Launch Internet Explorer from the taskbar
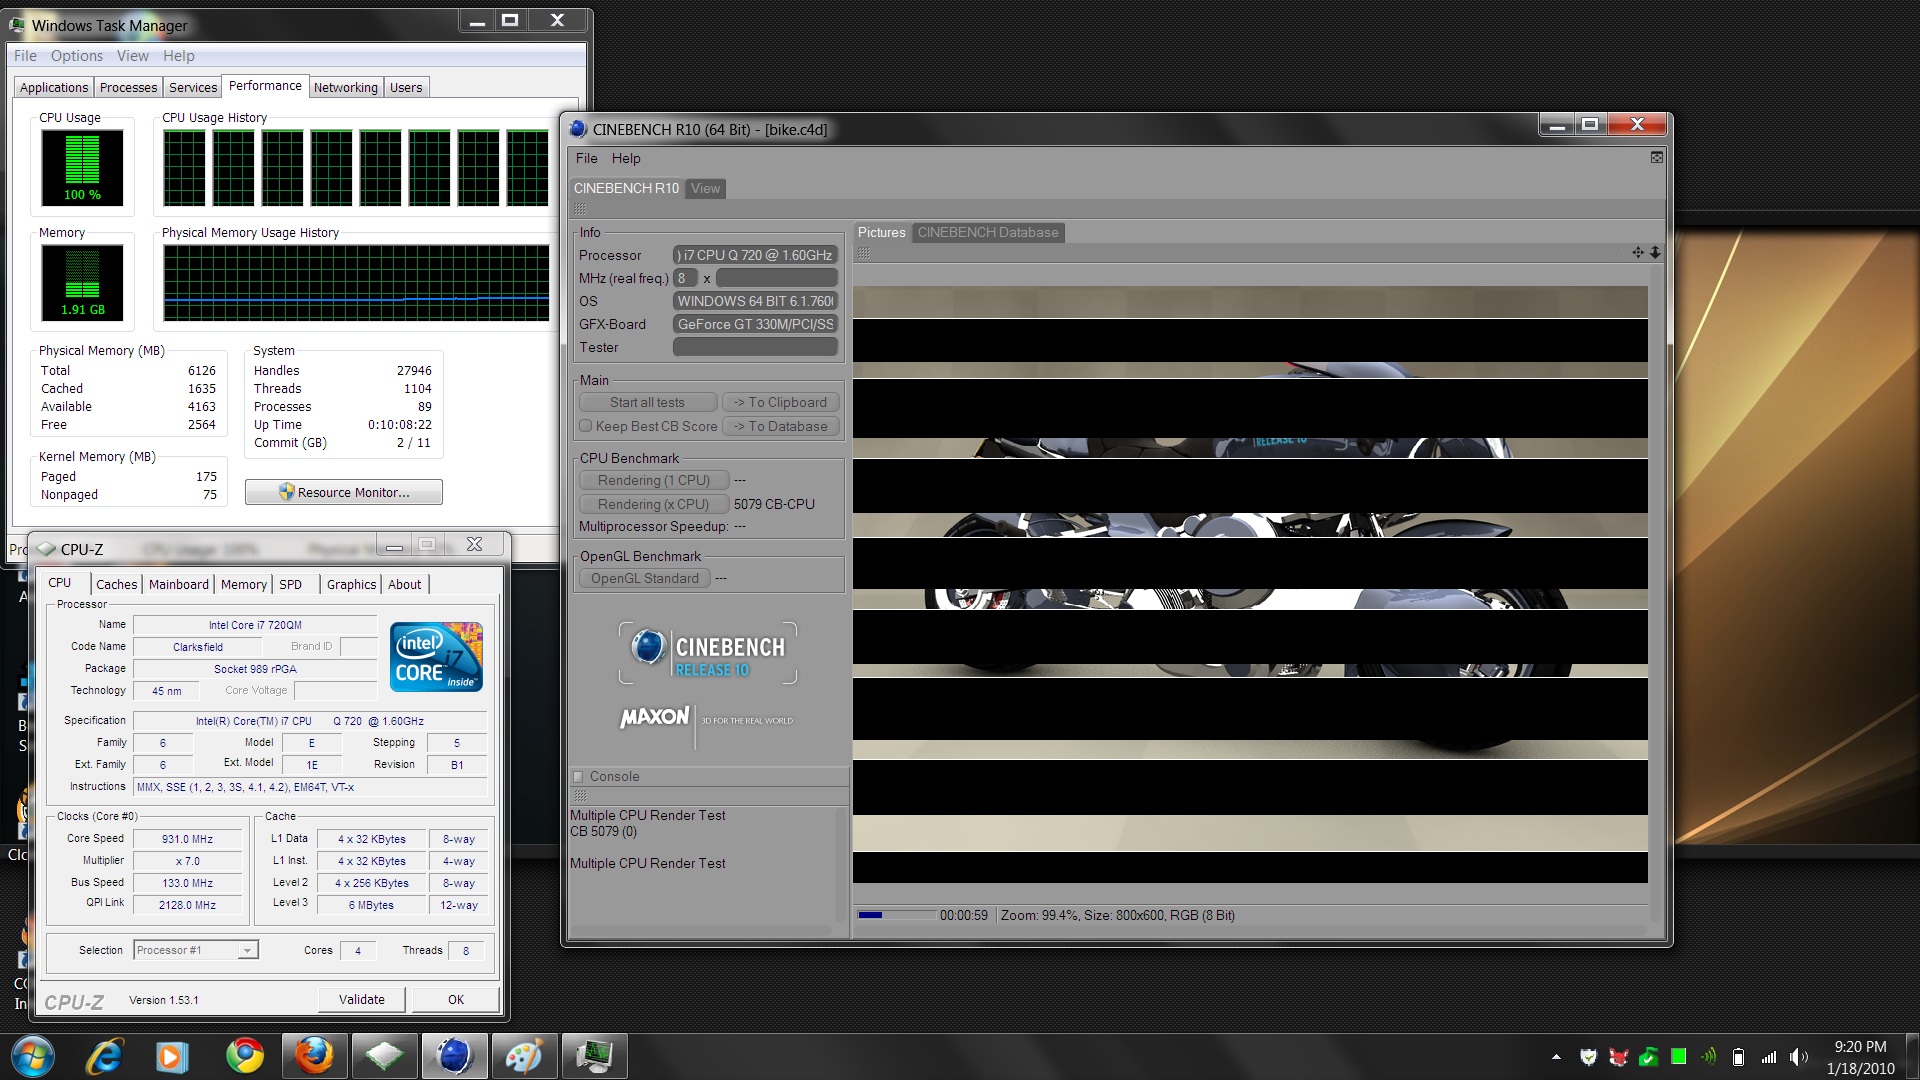The width and height of the screenshot is (1920, 1080). click(x=104, y=1056)
